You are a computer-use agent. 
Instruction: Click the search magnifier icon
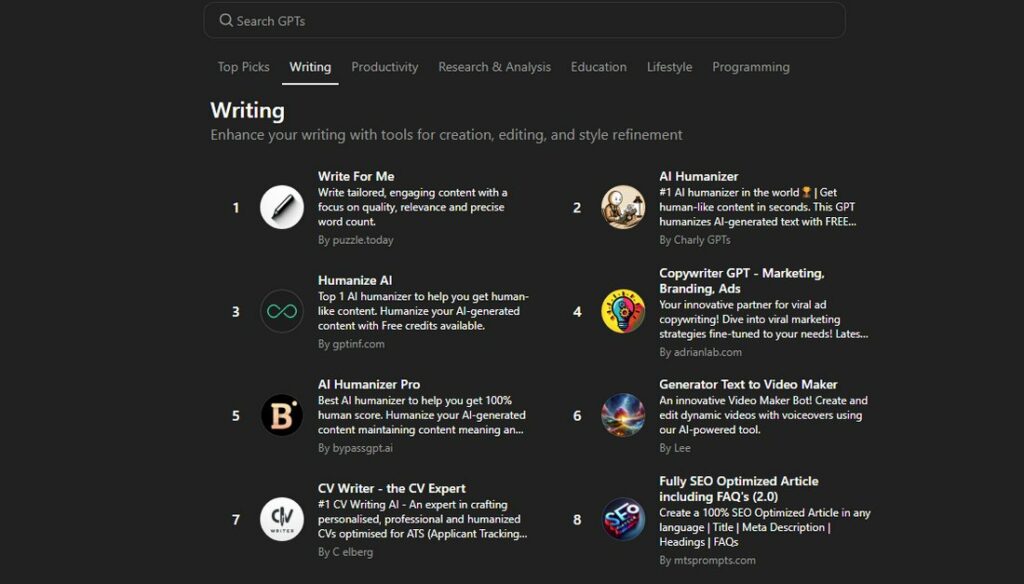tap(226, 21)
